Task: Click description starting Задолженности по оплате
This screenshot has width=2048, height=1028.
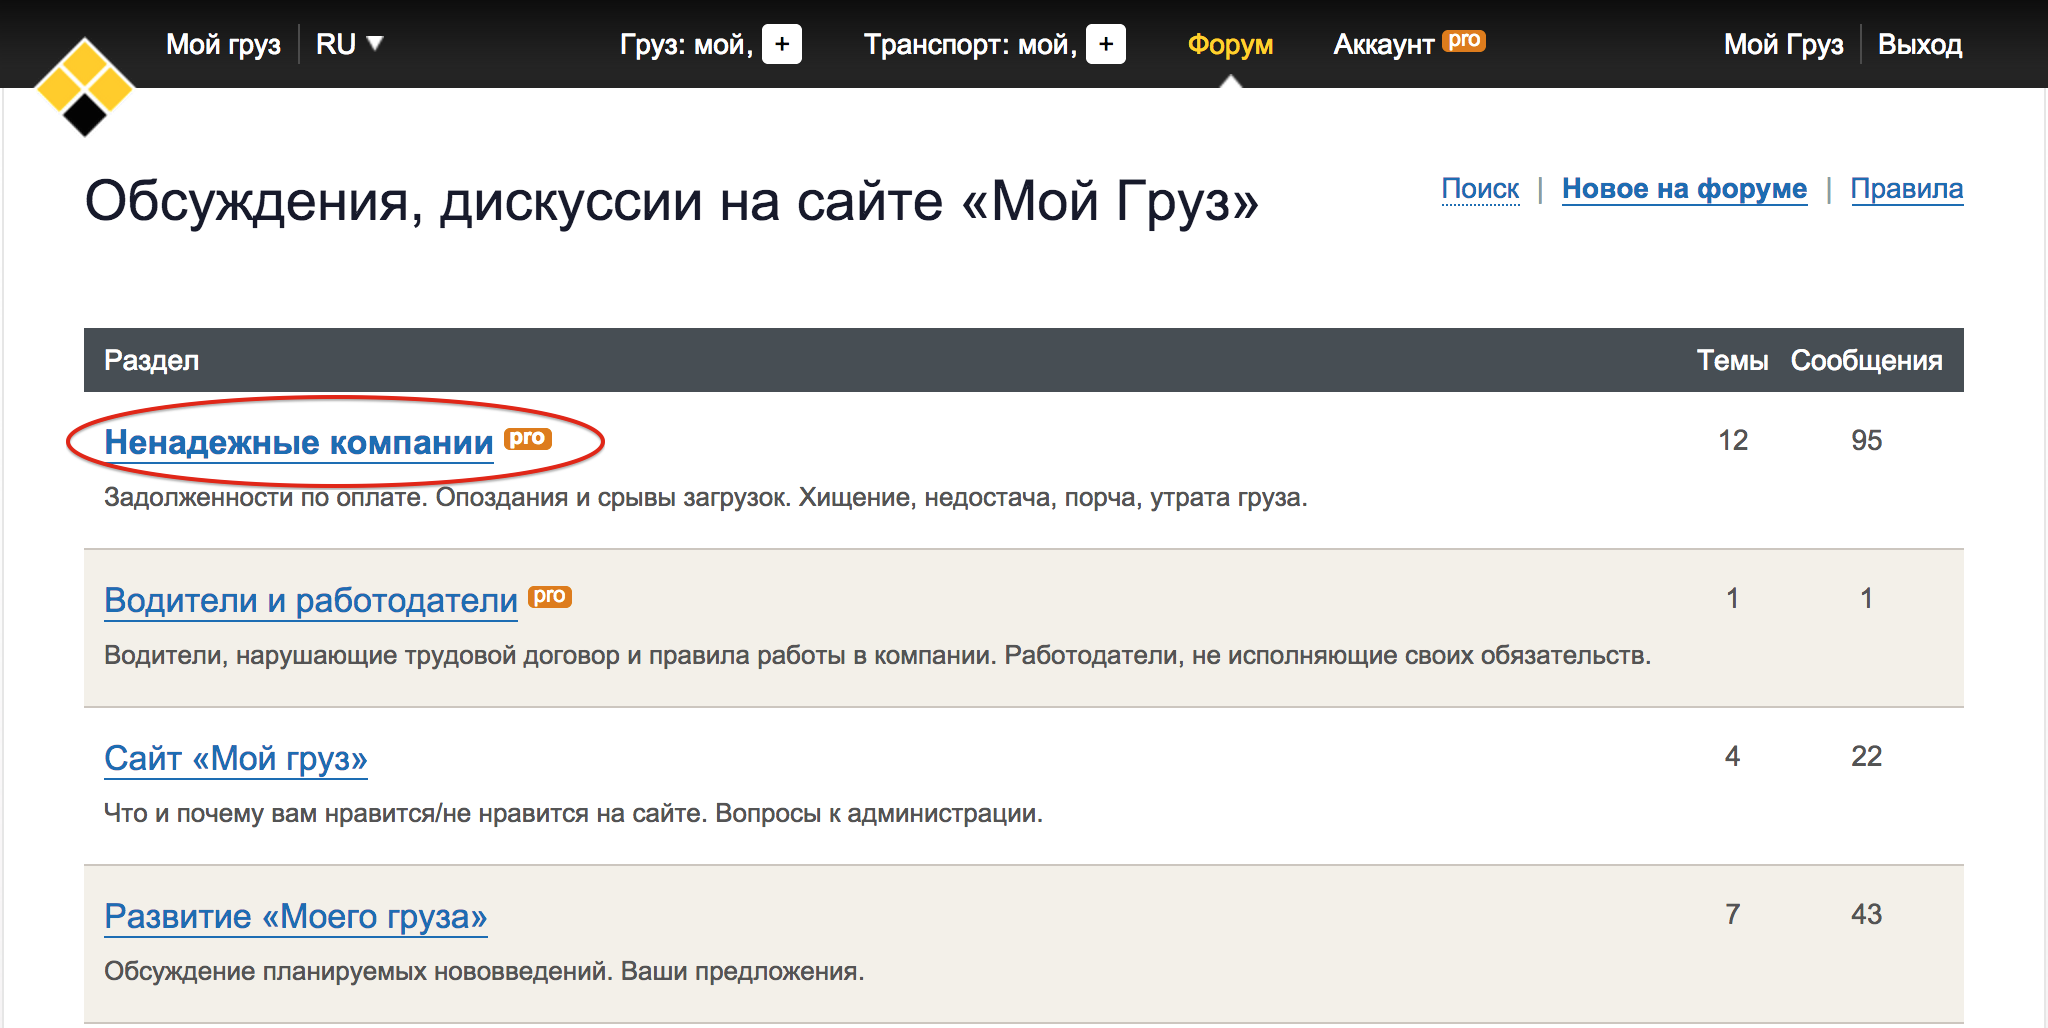Action: click(x=706, y=497)
